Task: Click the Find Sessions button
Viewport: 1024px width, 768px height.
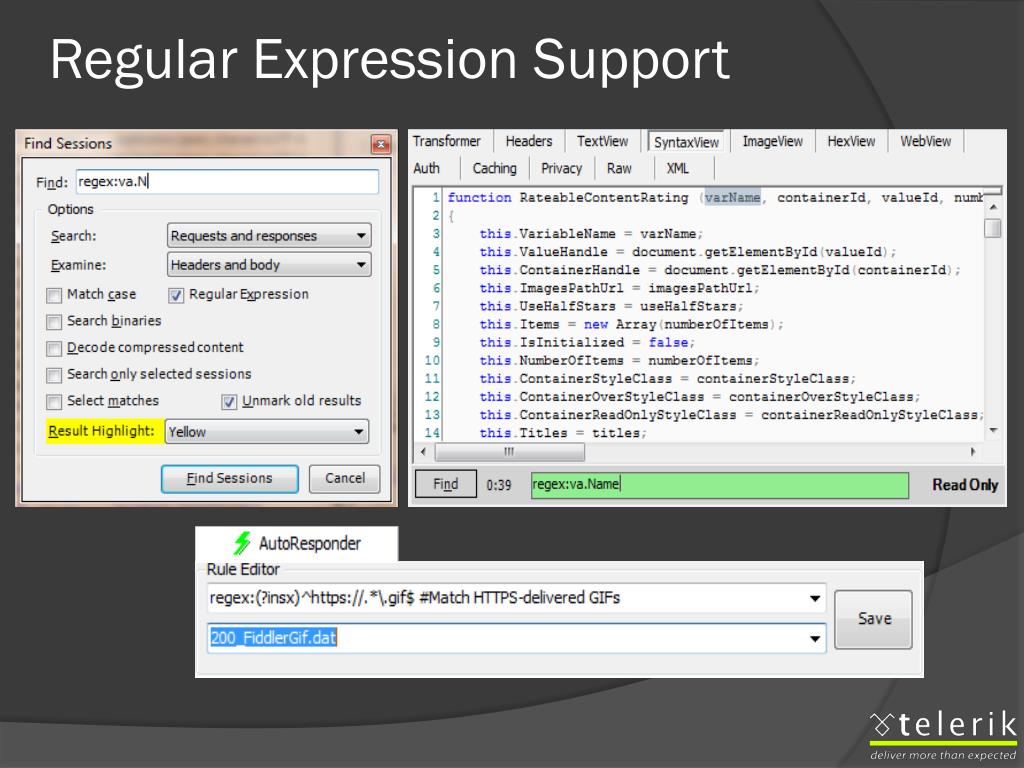Action: [x=230, y=479]
